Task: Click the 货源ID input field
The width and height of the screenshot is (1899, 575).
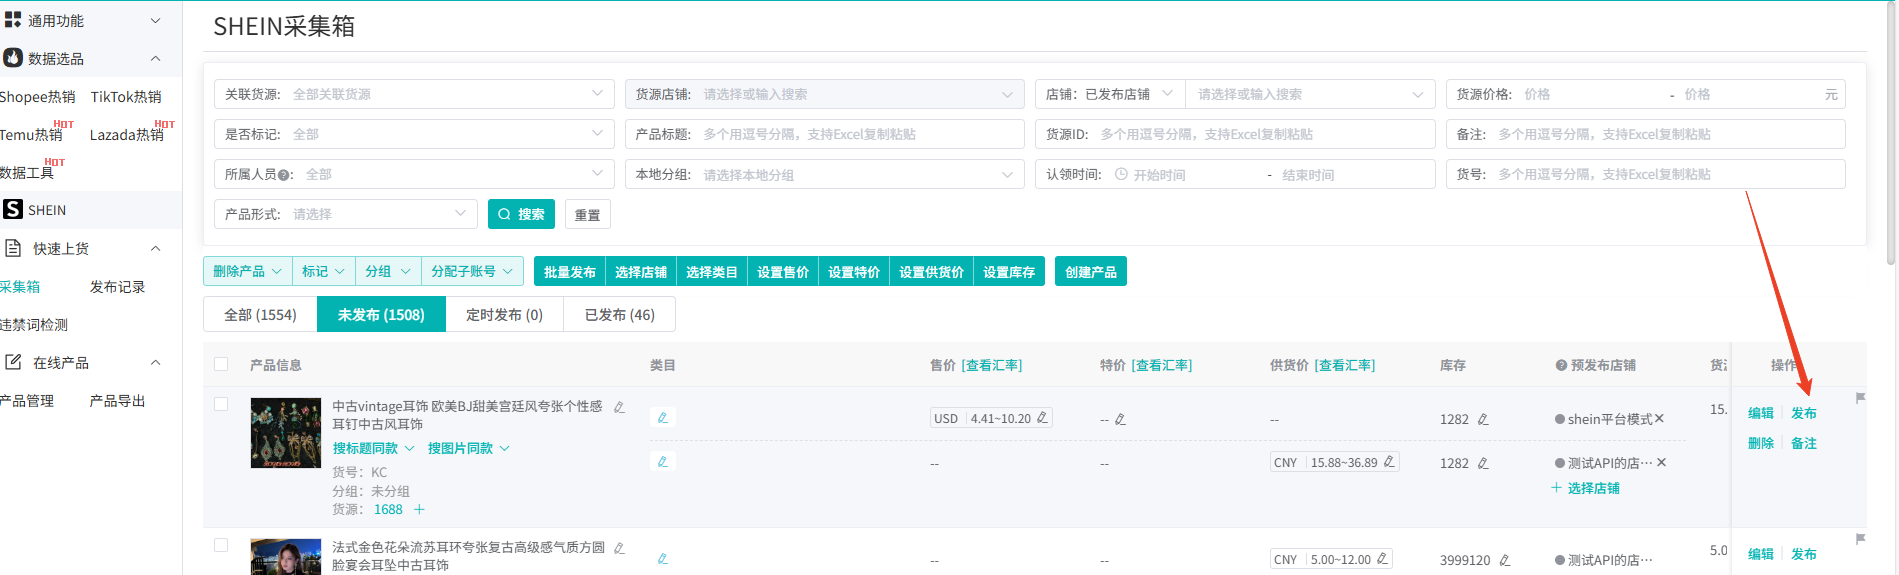Action: 1235,134
